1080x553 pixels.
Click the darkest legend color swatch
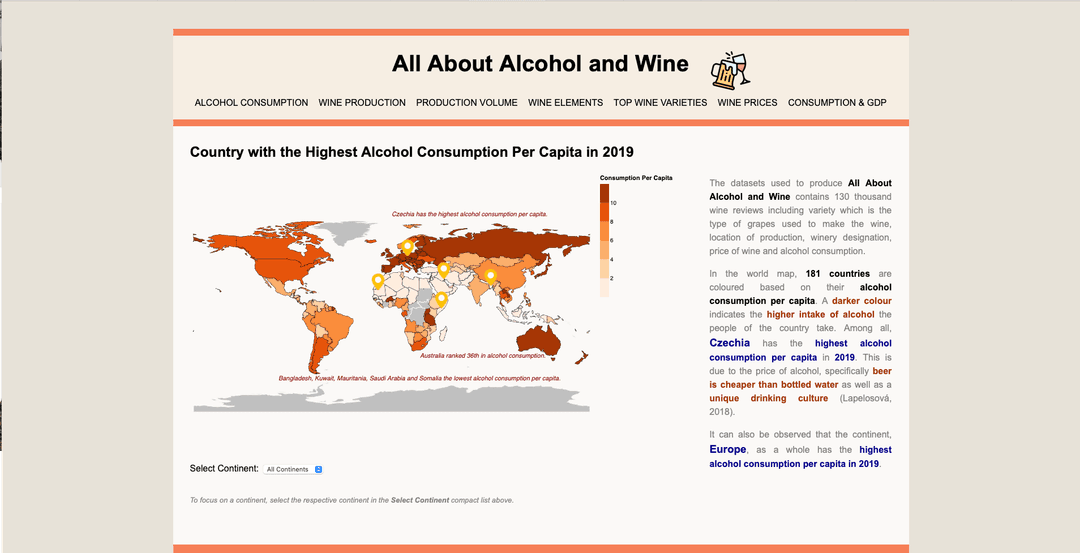pos(605,193)
